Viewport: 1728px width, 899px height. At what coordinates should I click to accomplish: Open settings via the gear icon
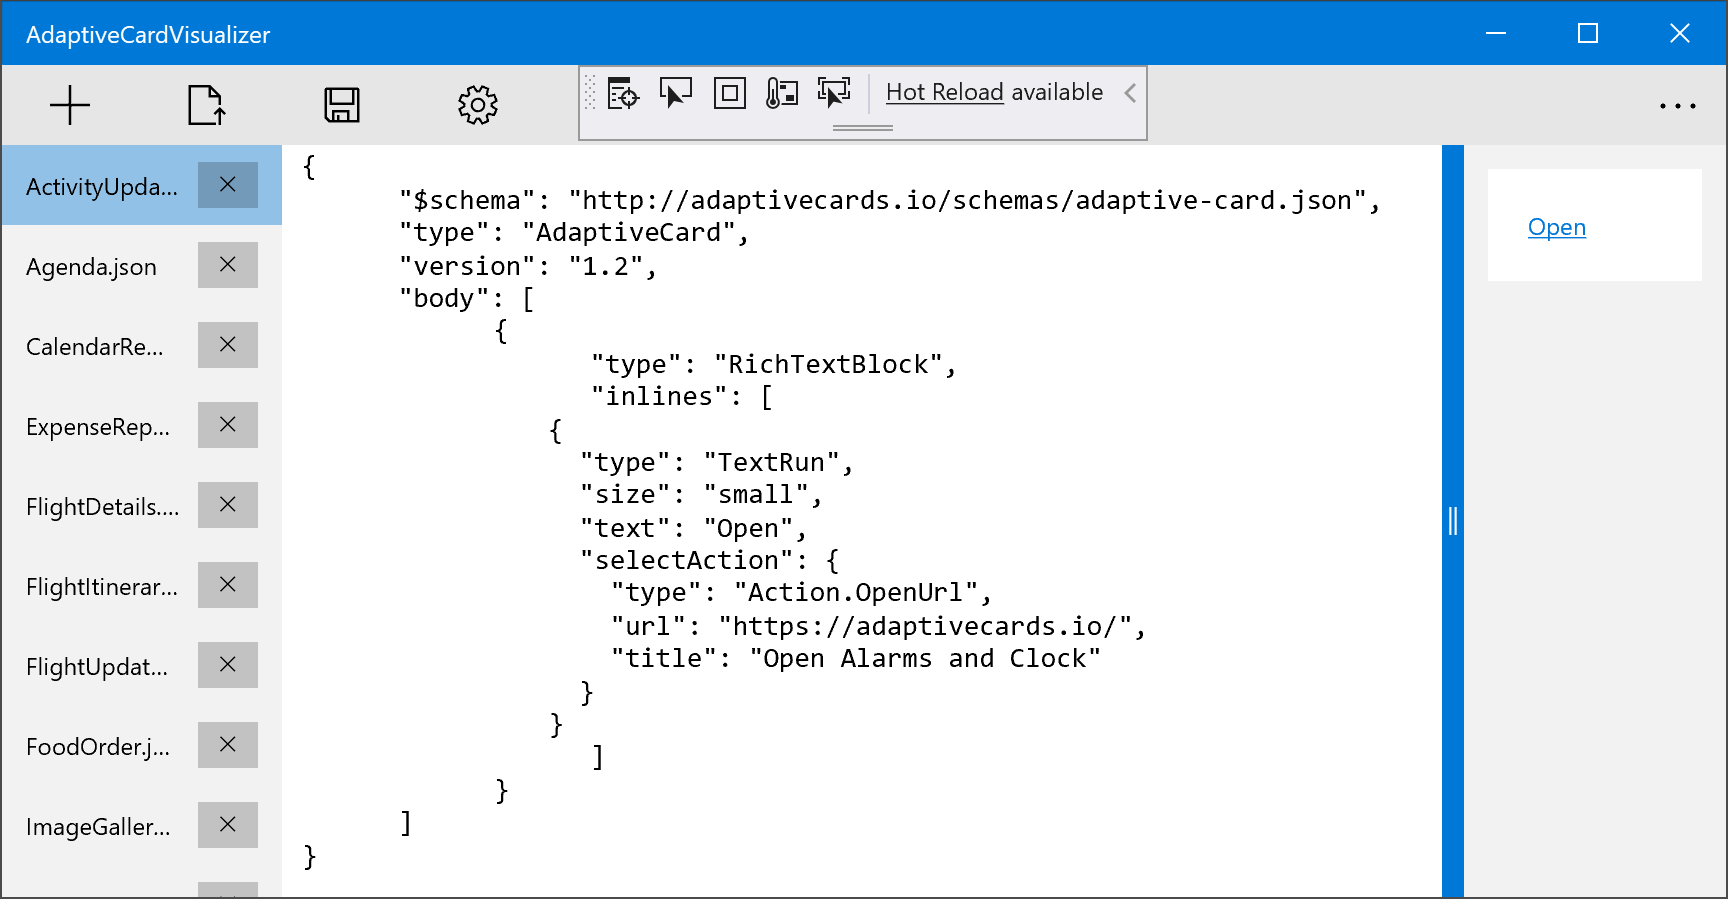point(478,105)
